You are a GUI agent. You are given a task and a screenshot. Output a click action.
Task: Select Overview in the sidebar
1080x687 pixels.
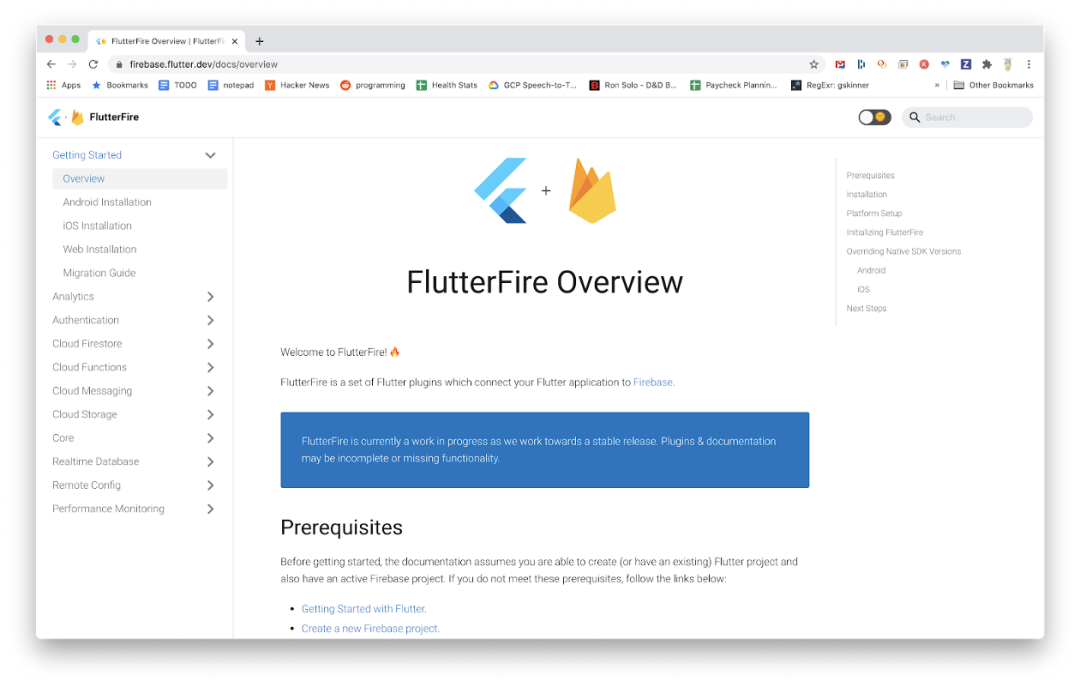click(x=140, y=178)
